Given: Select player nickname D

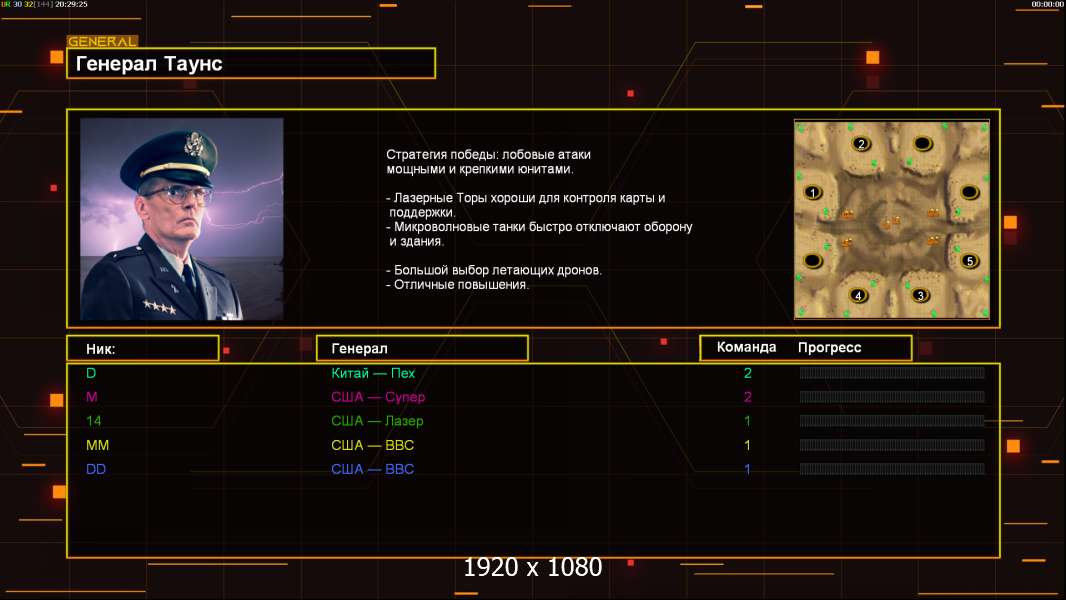Looking at the screenshot, I should click(91, 373).
